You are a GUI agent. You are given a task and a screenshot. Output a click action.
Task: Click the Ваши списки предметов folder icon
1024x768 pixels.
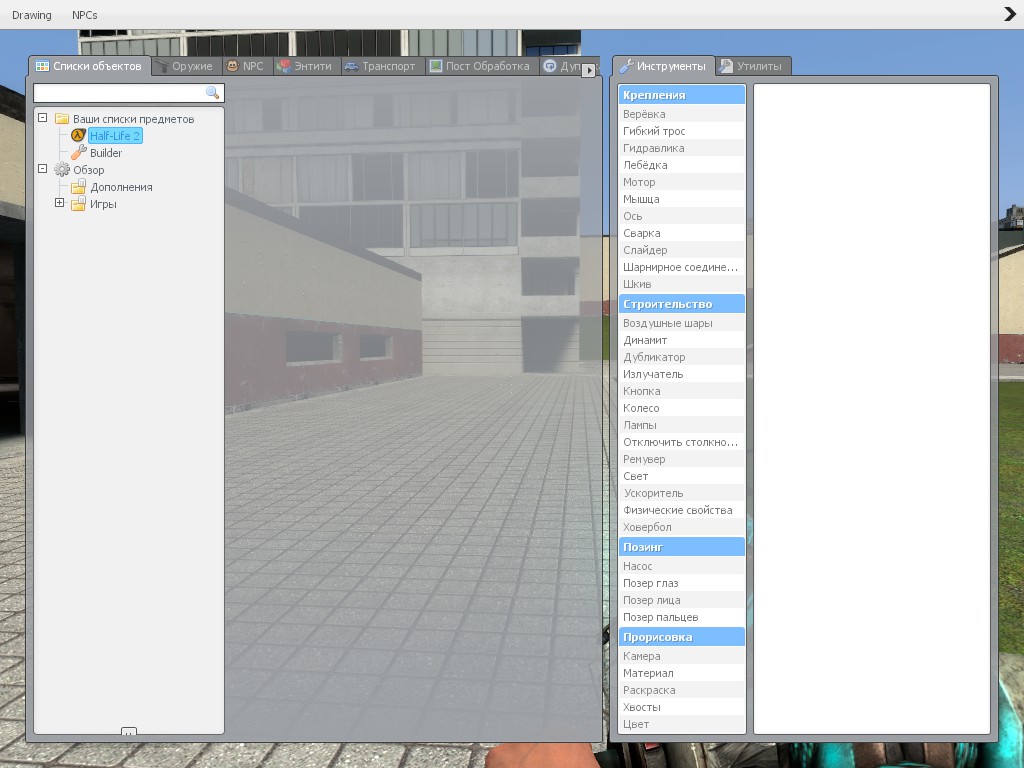61,119
